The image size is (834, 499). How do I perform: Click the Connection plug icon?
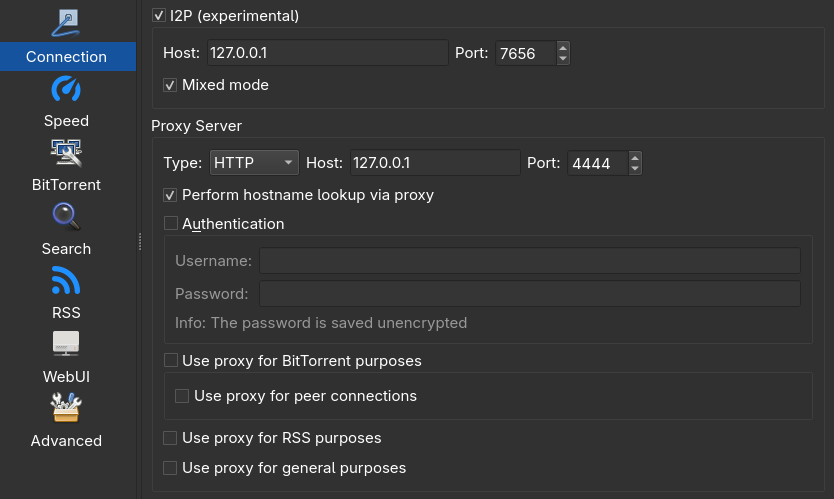pyautogui.click(x=66, y=24)
